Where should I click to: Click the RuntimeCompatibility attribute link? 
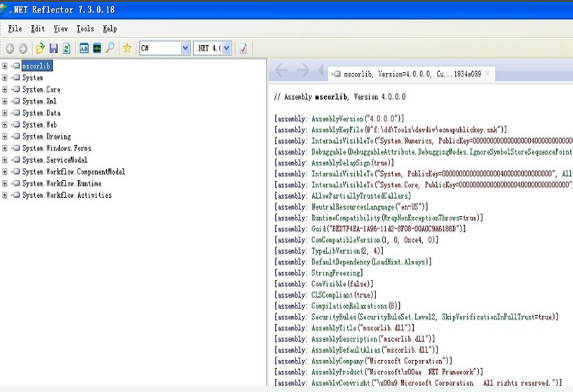pyautogui.click(x=346, y=218)
